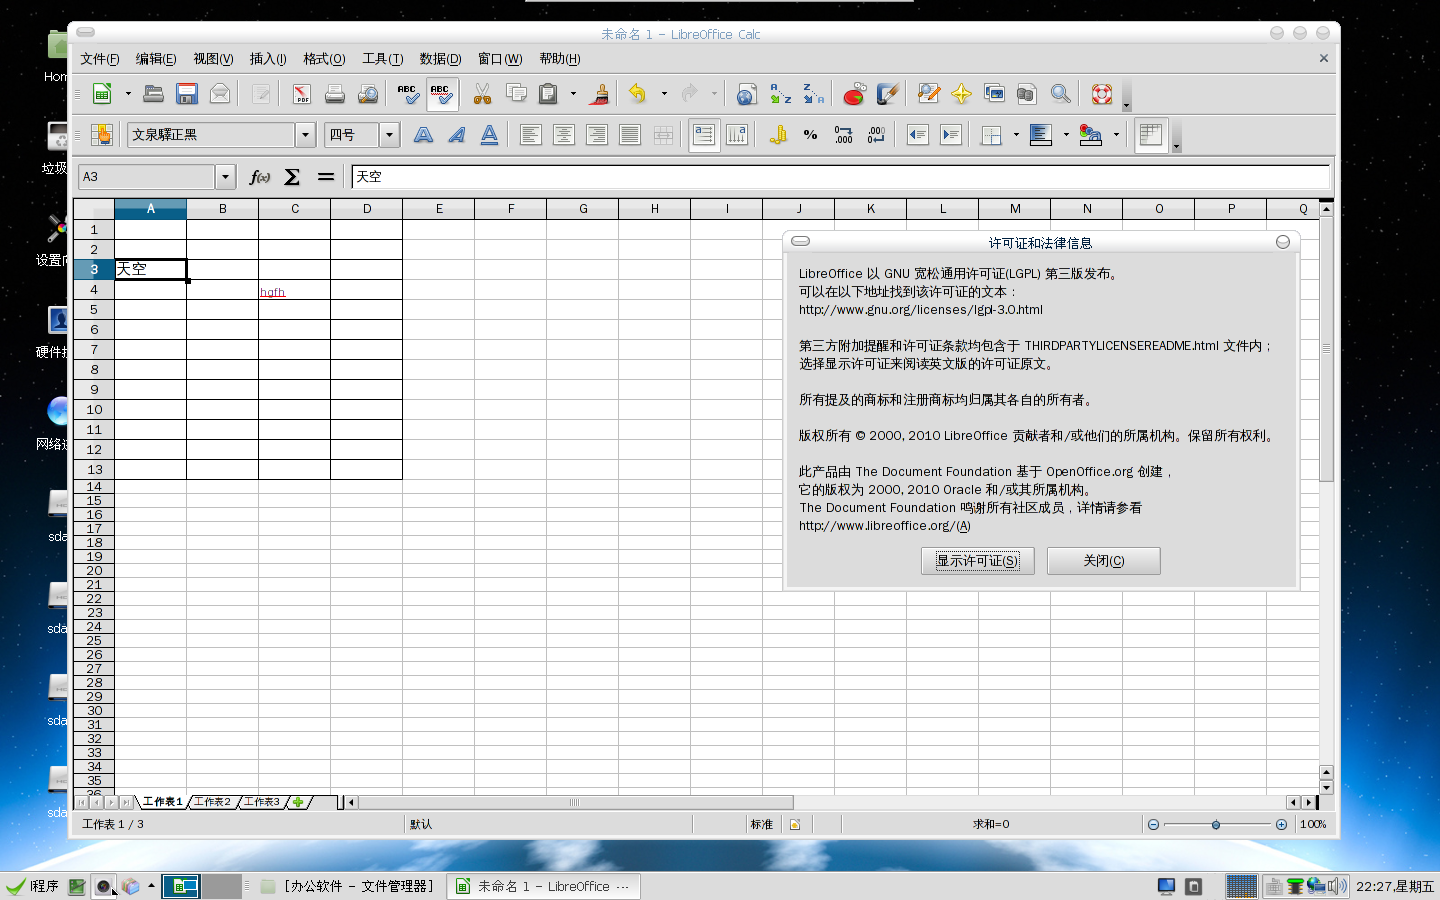Click the Sum sigma button

292,177
